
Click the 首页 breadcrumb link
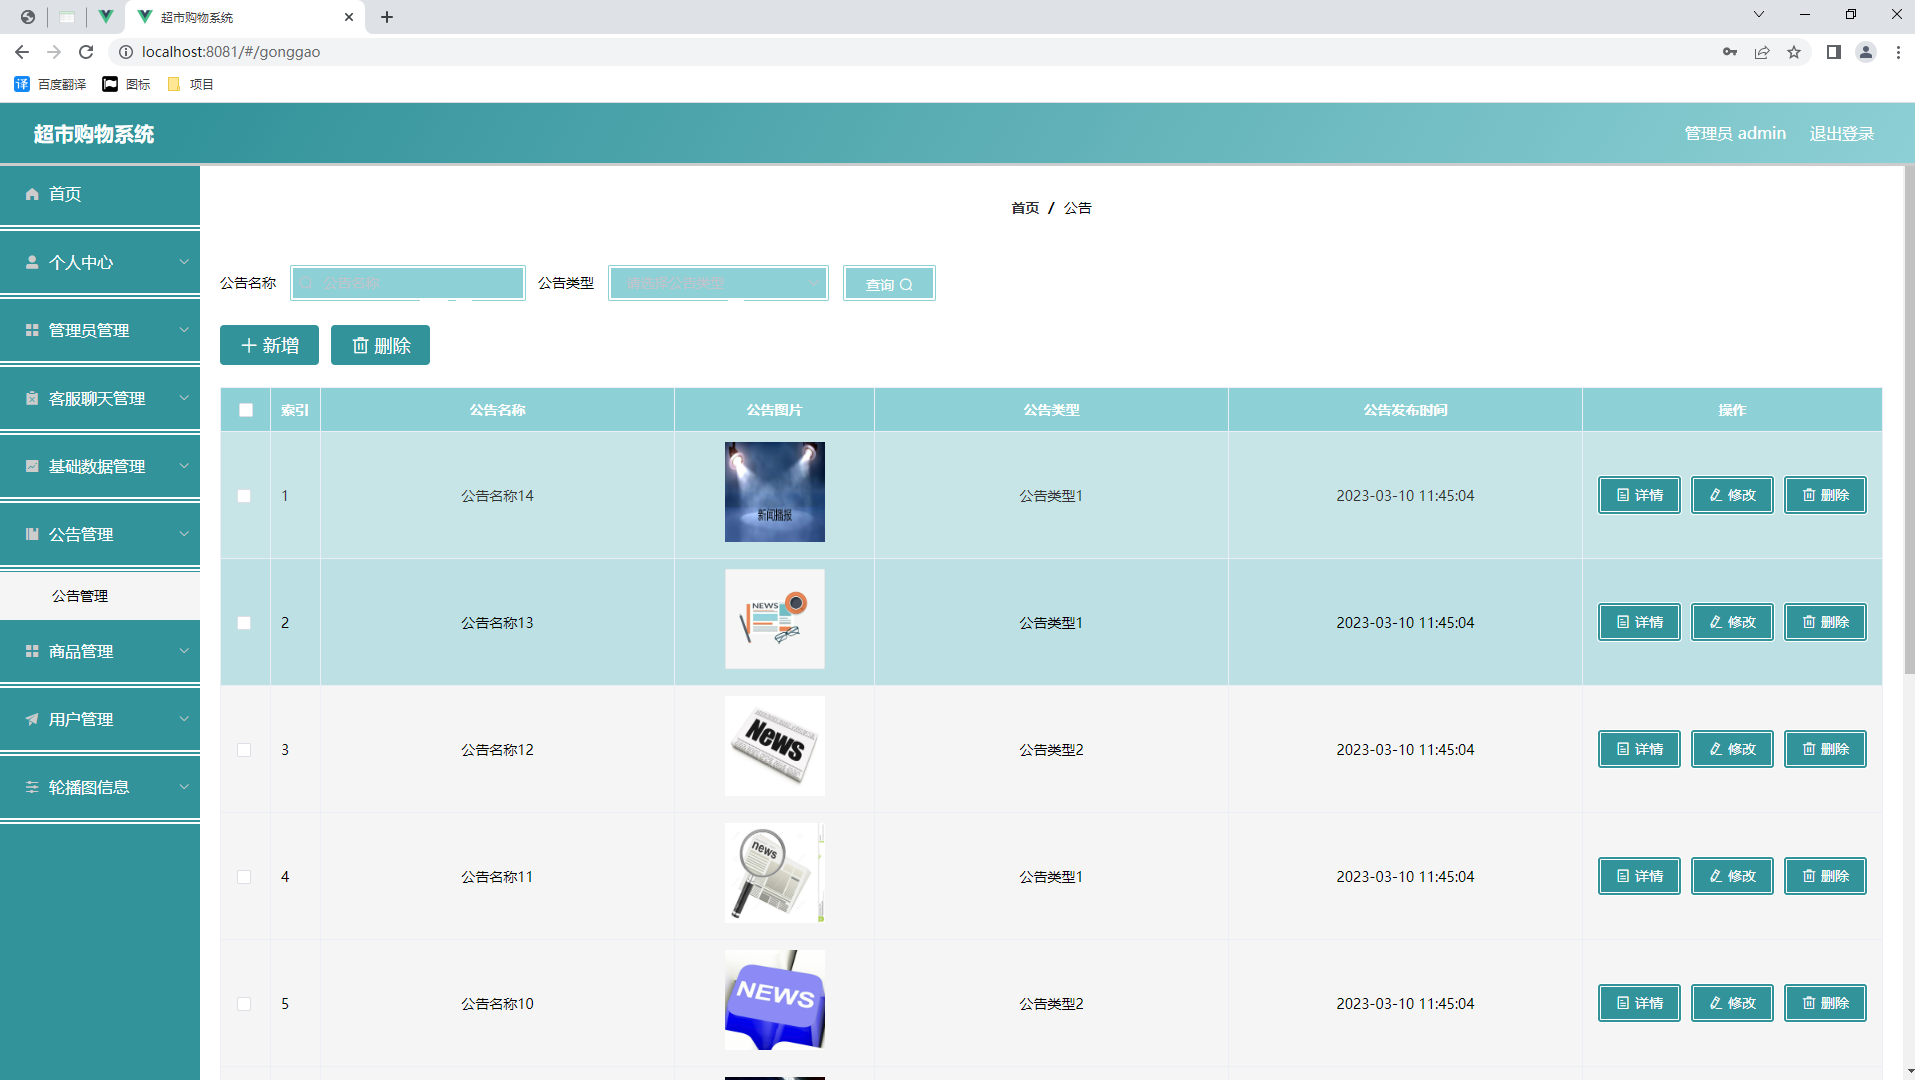[1024, 208]
